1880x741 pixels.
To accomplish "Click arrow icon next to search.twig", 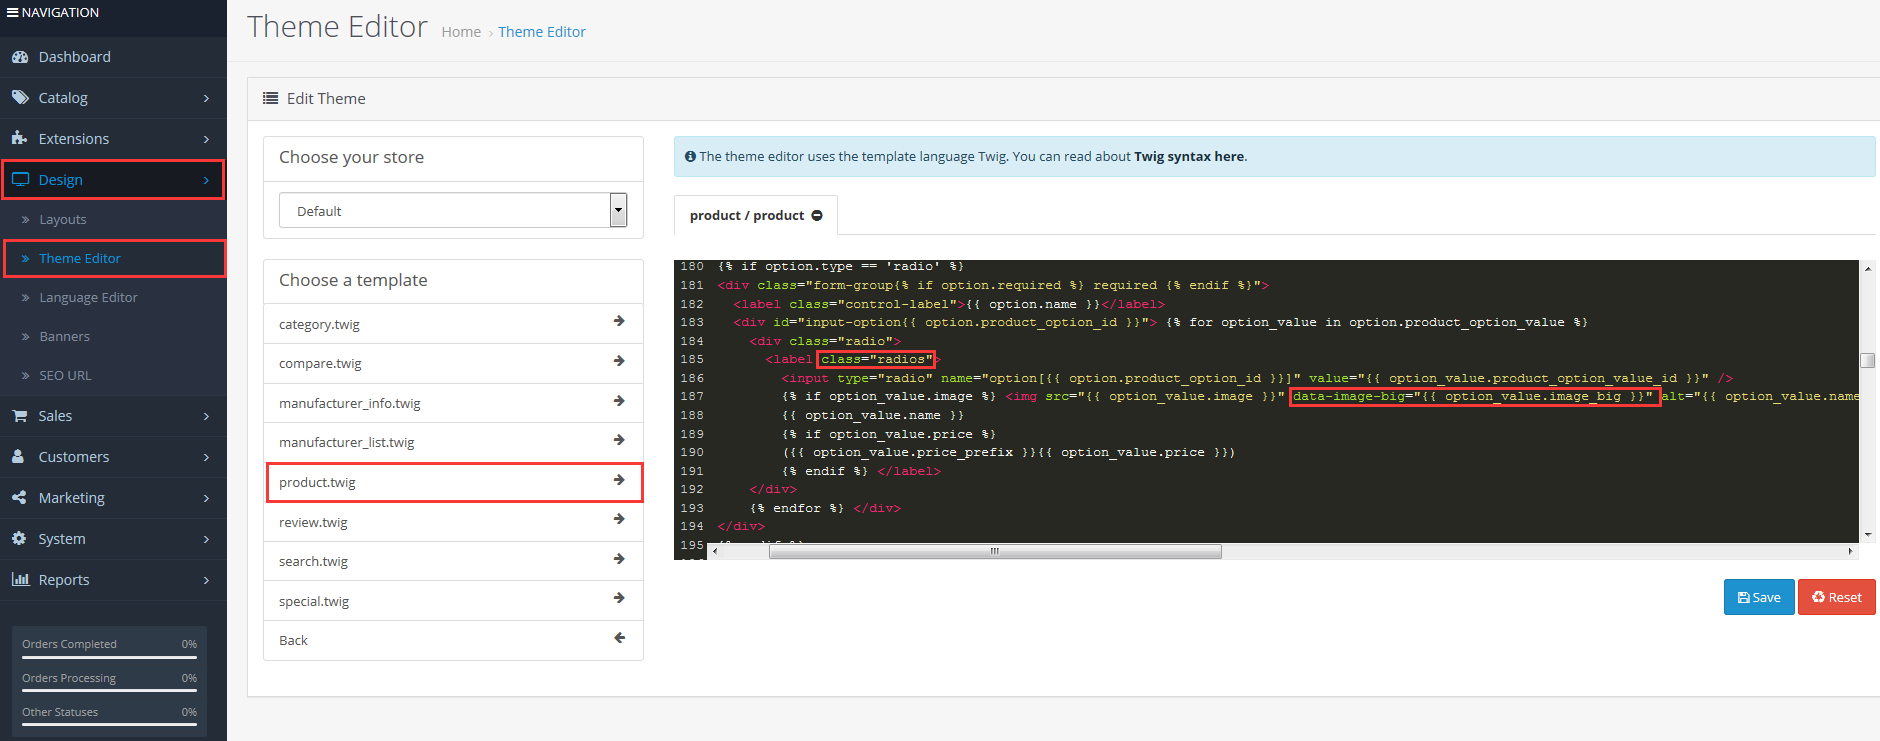I will click(x=619, y=559).
